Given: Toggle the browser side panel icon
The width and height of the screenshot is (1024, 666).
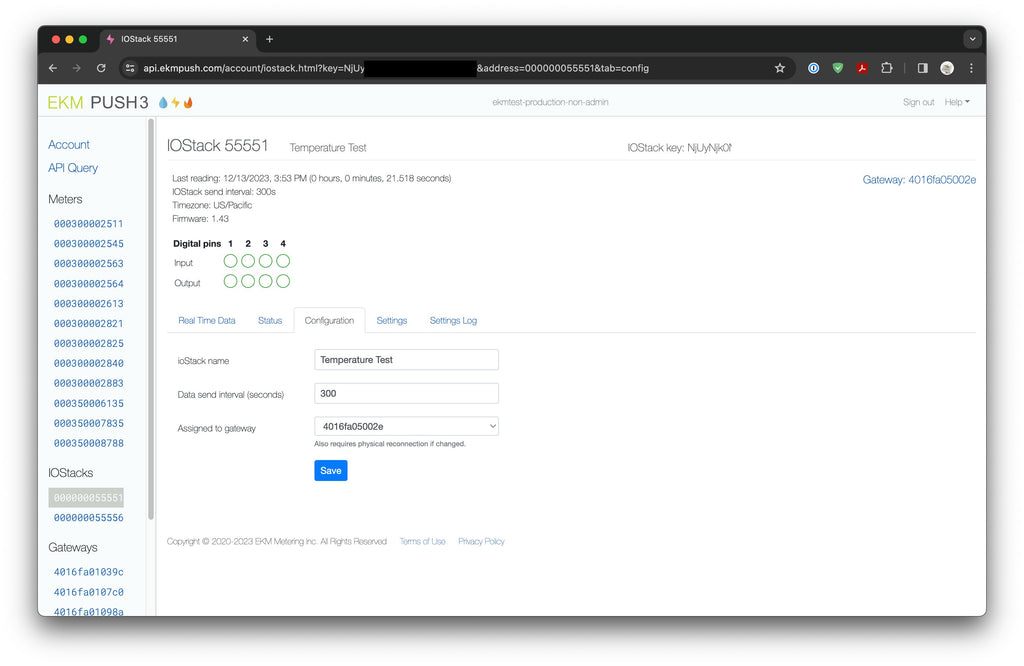Looking at the screenshot, I should click(x=922, y=68).
